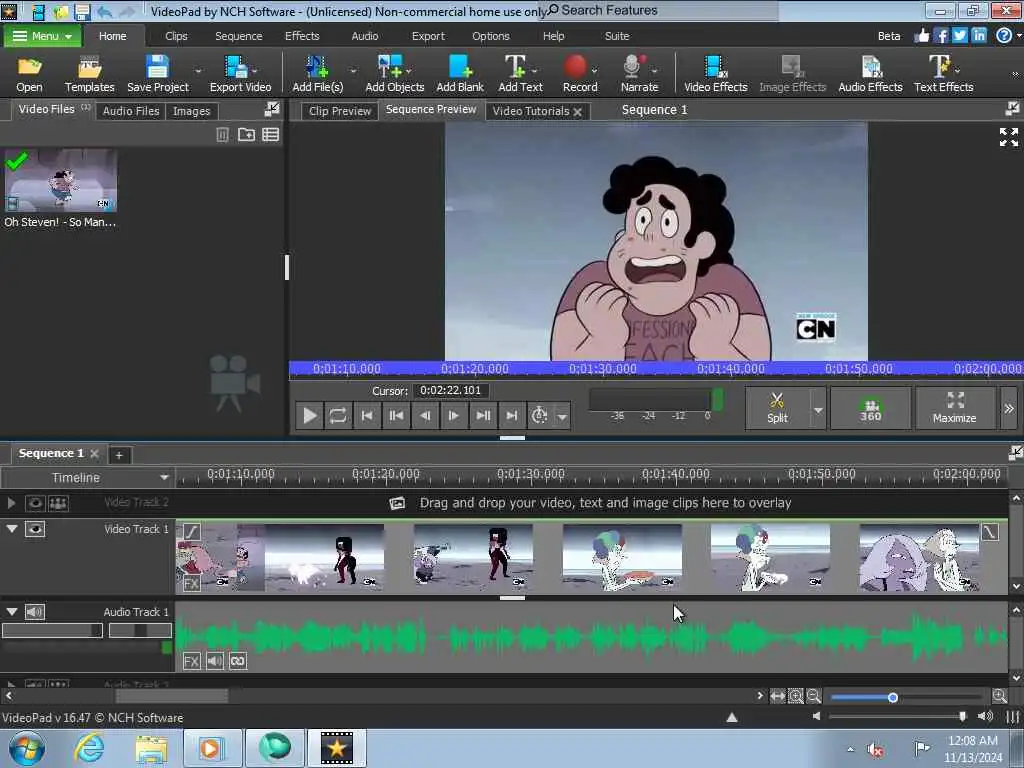Adjust the timeline zoom slider
1024x768 pixels.
coord(906,697)
